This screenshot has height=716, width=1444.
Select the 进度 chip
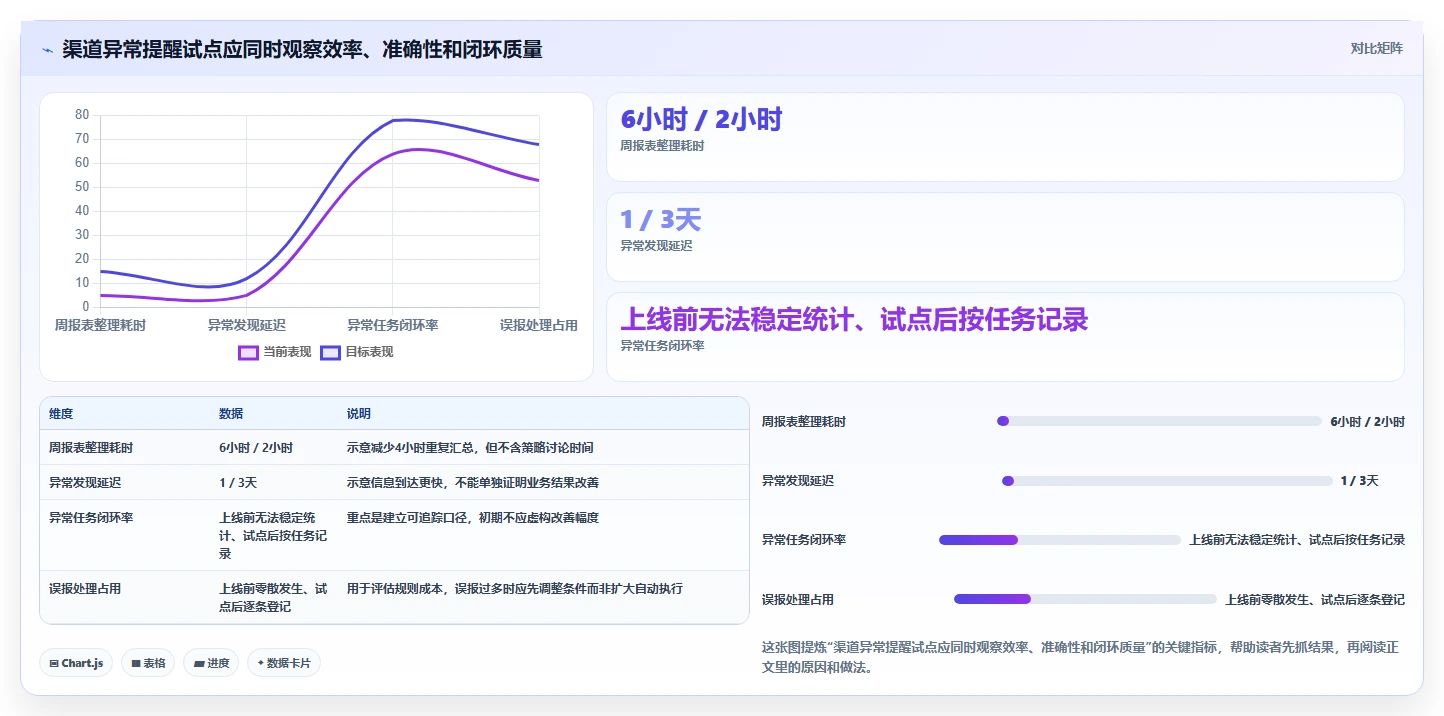pos(211,663)
